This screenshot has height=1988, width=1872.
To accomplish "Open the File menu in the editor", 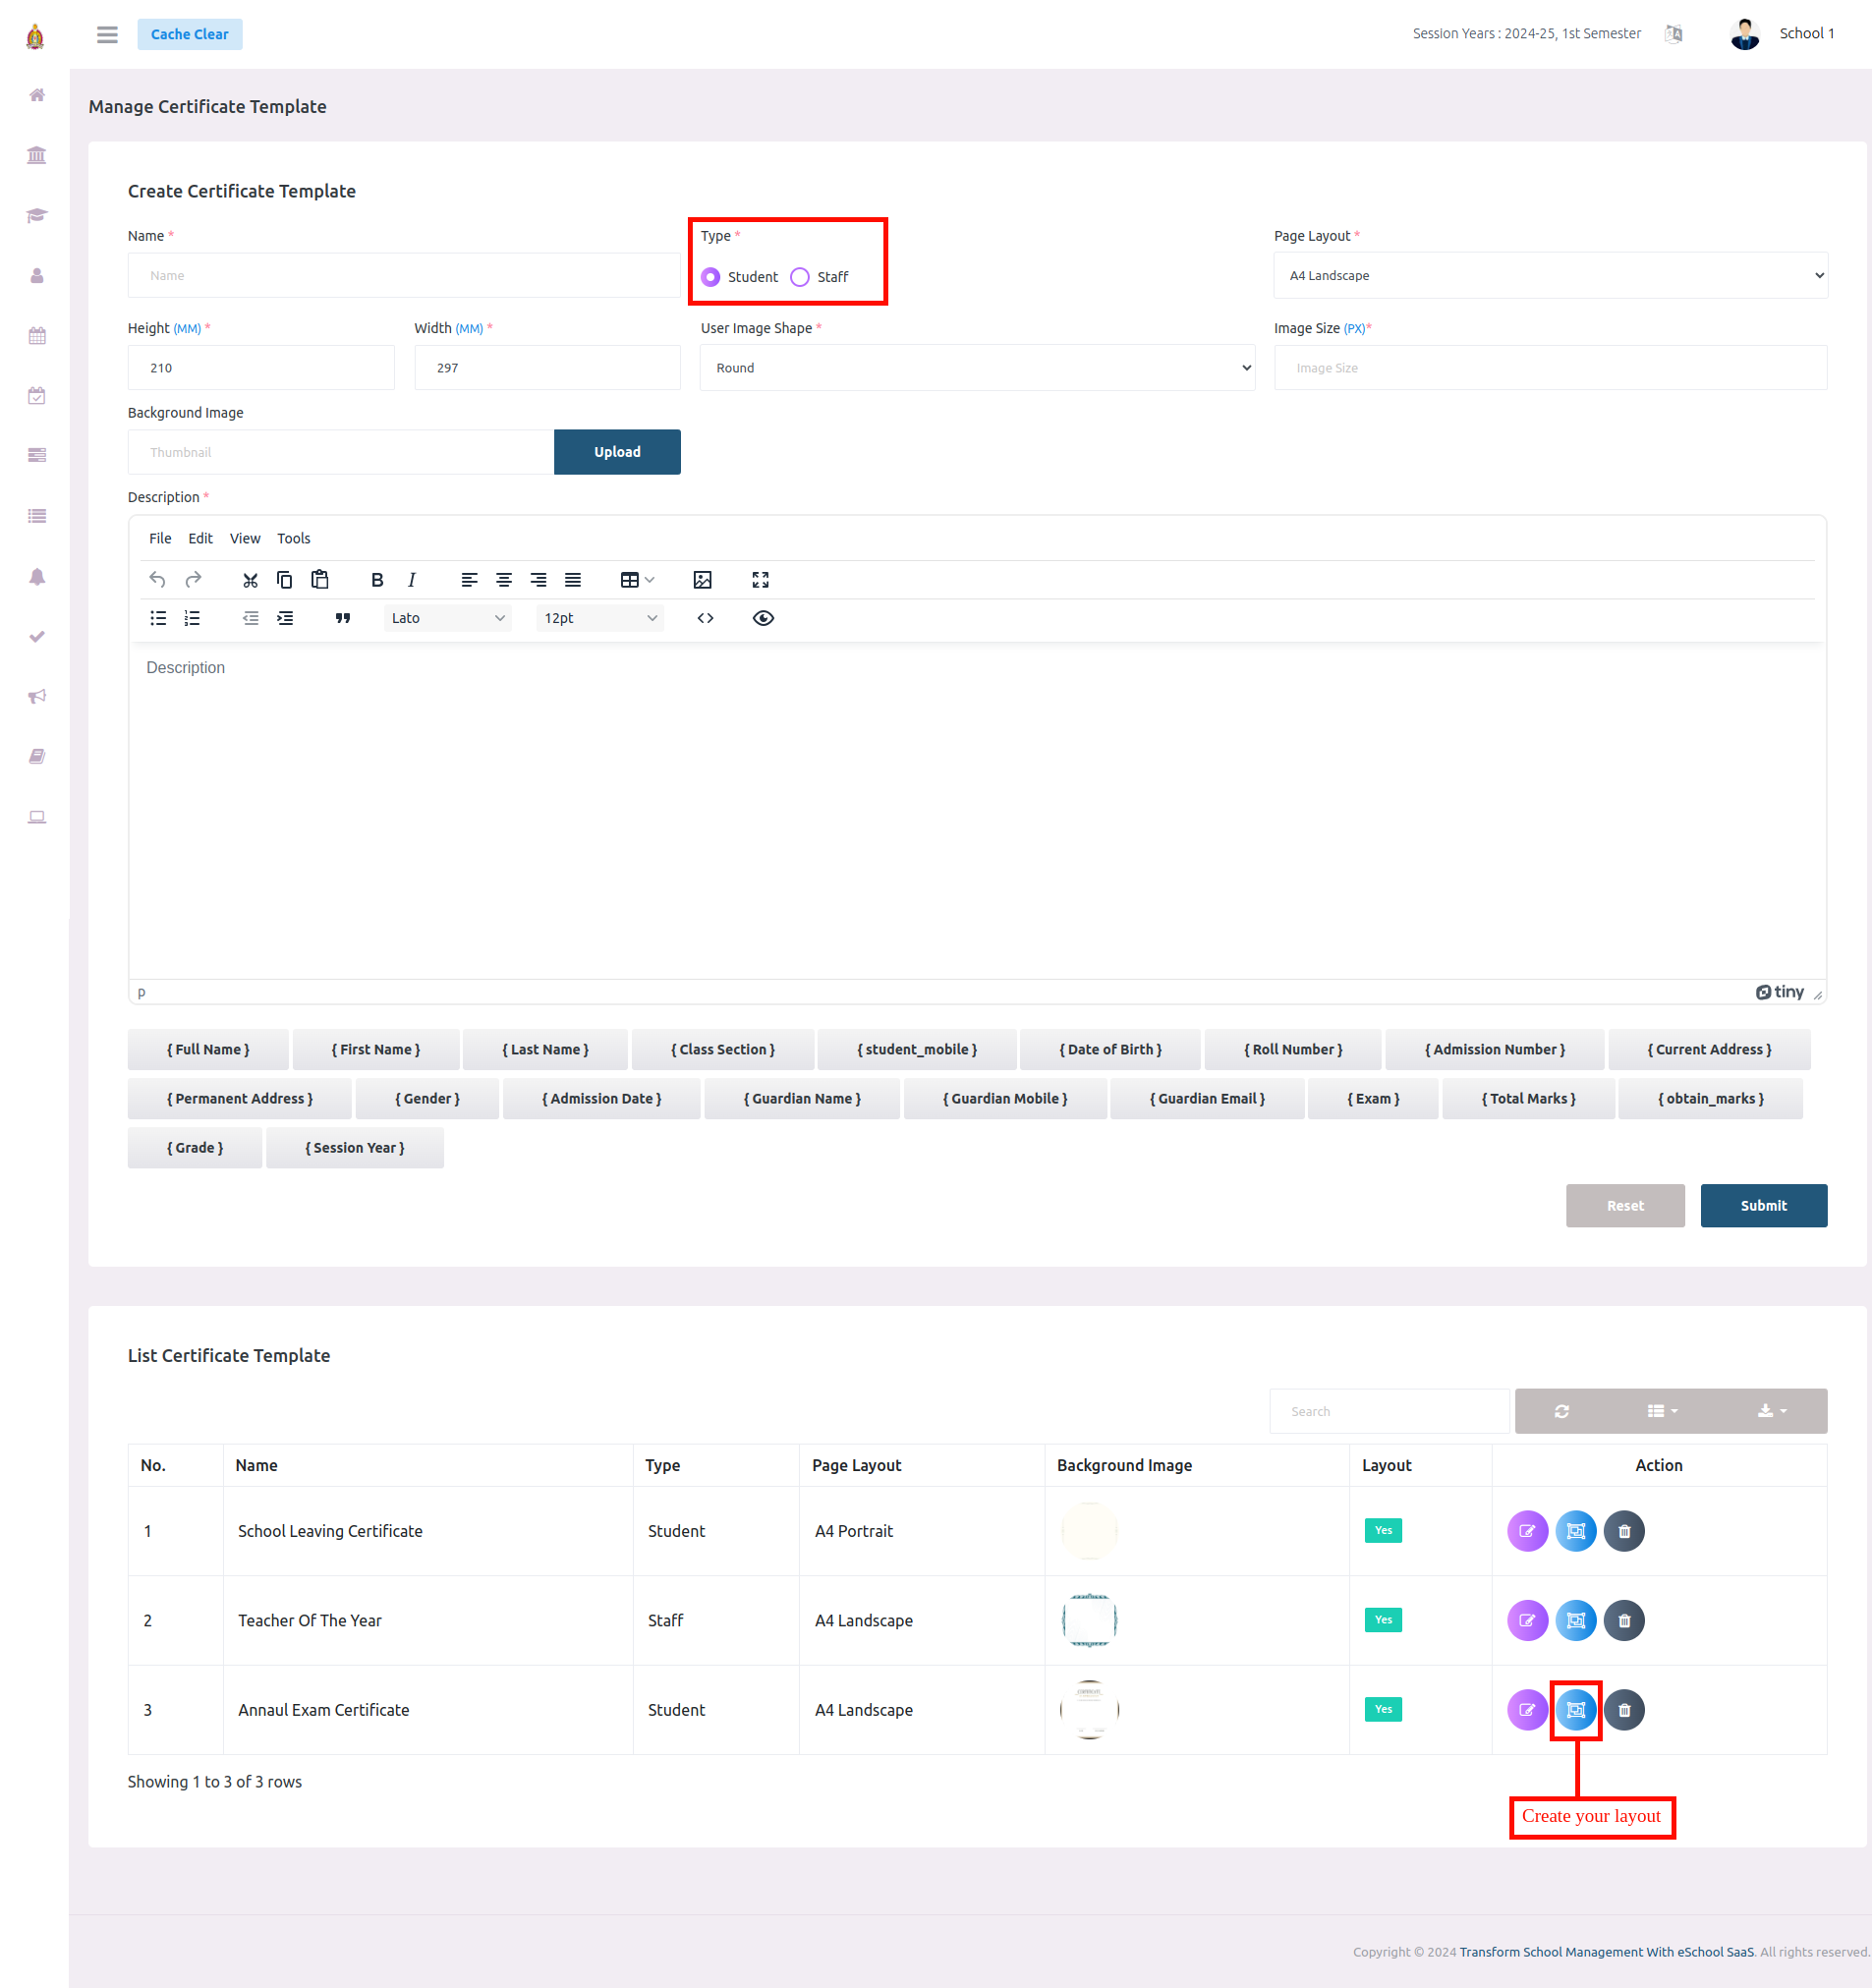I will (x=159, y=538).
